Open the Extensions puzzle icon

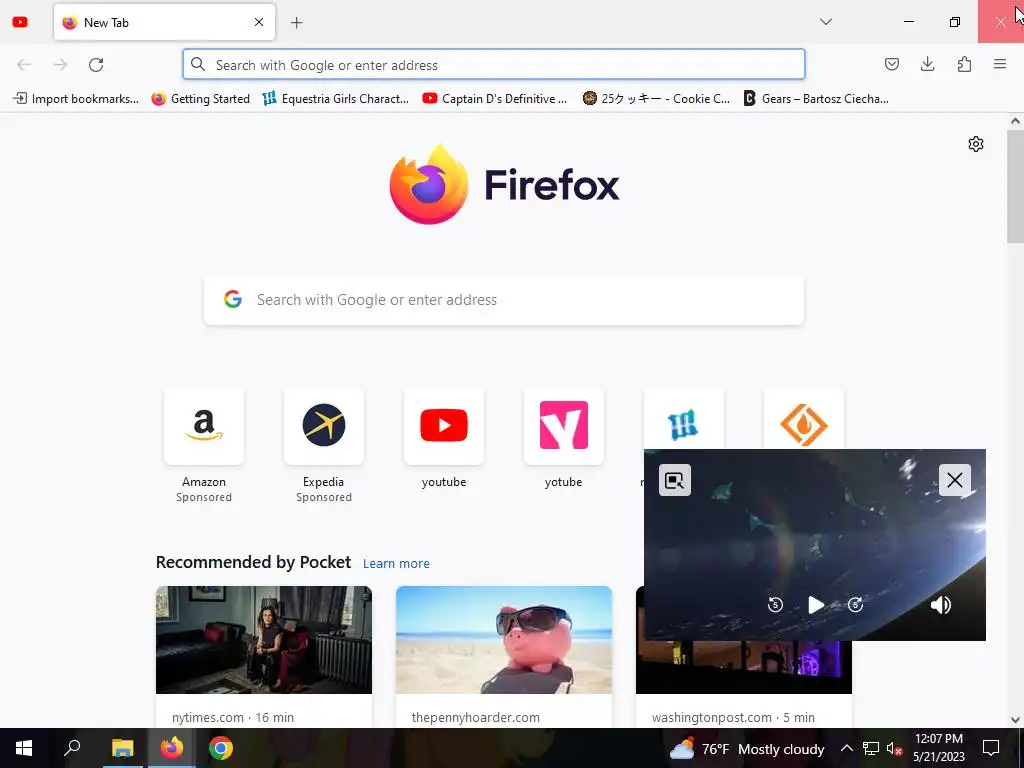(964, 64)
